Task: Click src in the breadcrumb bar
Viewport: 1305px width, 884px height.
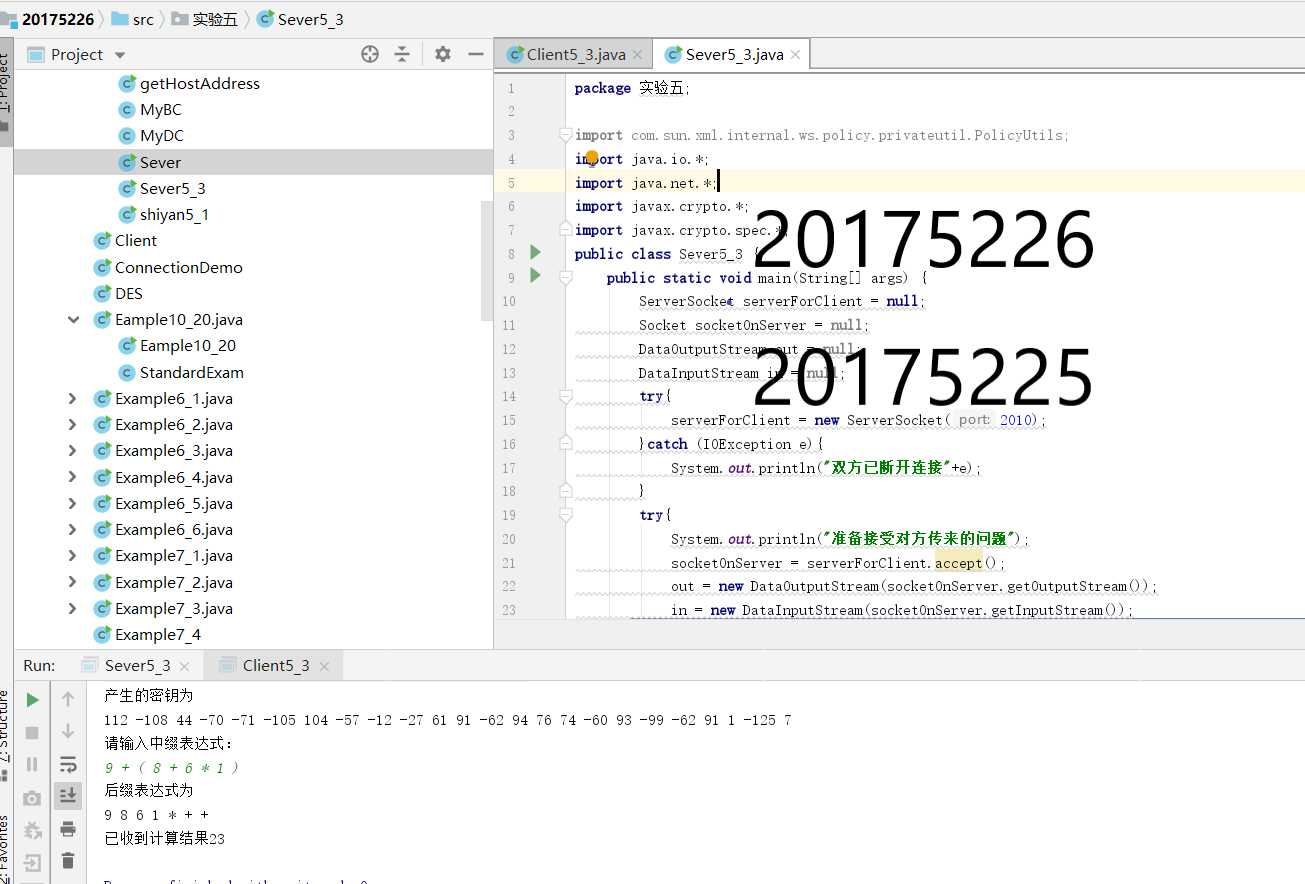Action: (133, 19)
